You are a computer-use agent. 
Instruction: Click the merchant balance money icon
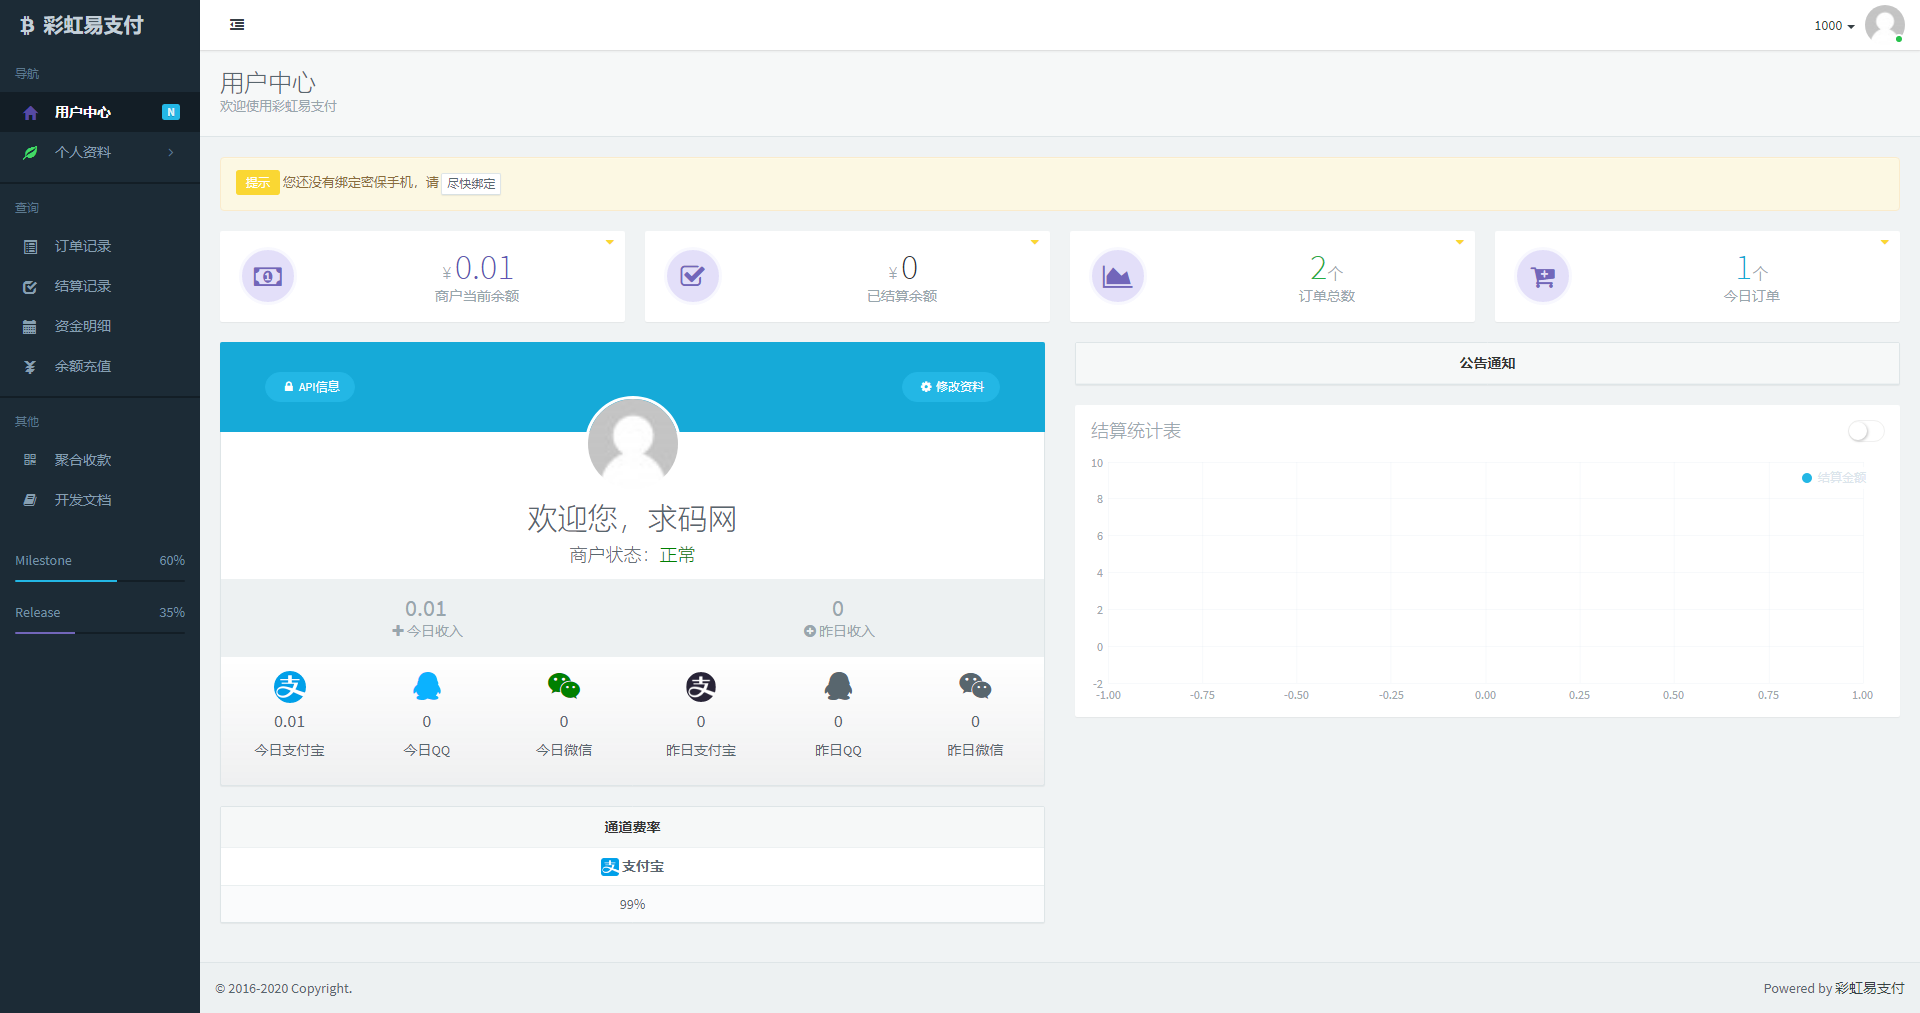click(x=268, y=276)
